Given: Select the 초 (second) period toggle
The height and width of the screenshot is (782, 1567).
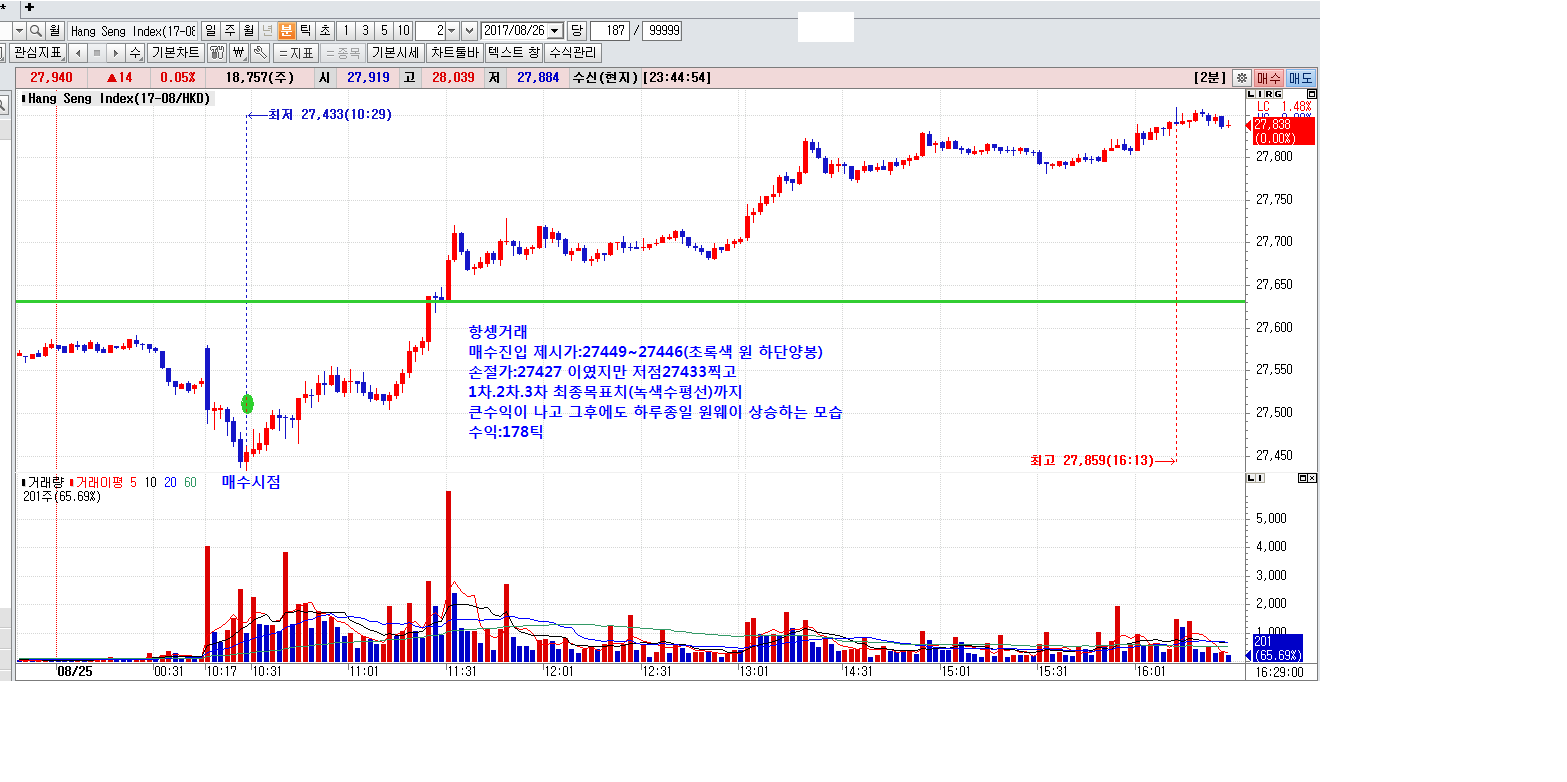Looking at the screenshot, I should click(x=325, y=31).
